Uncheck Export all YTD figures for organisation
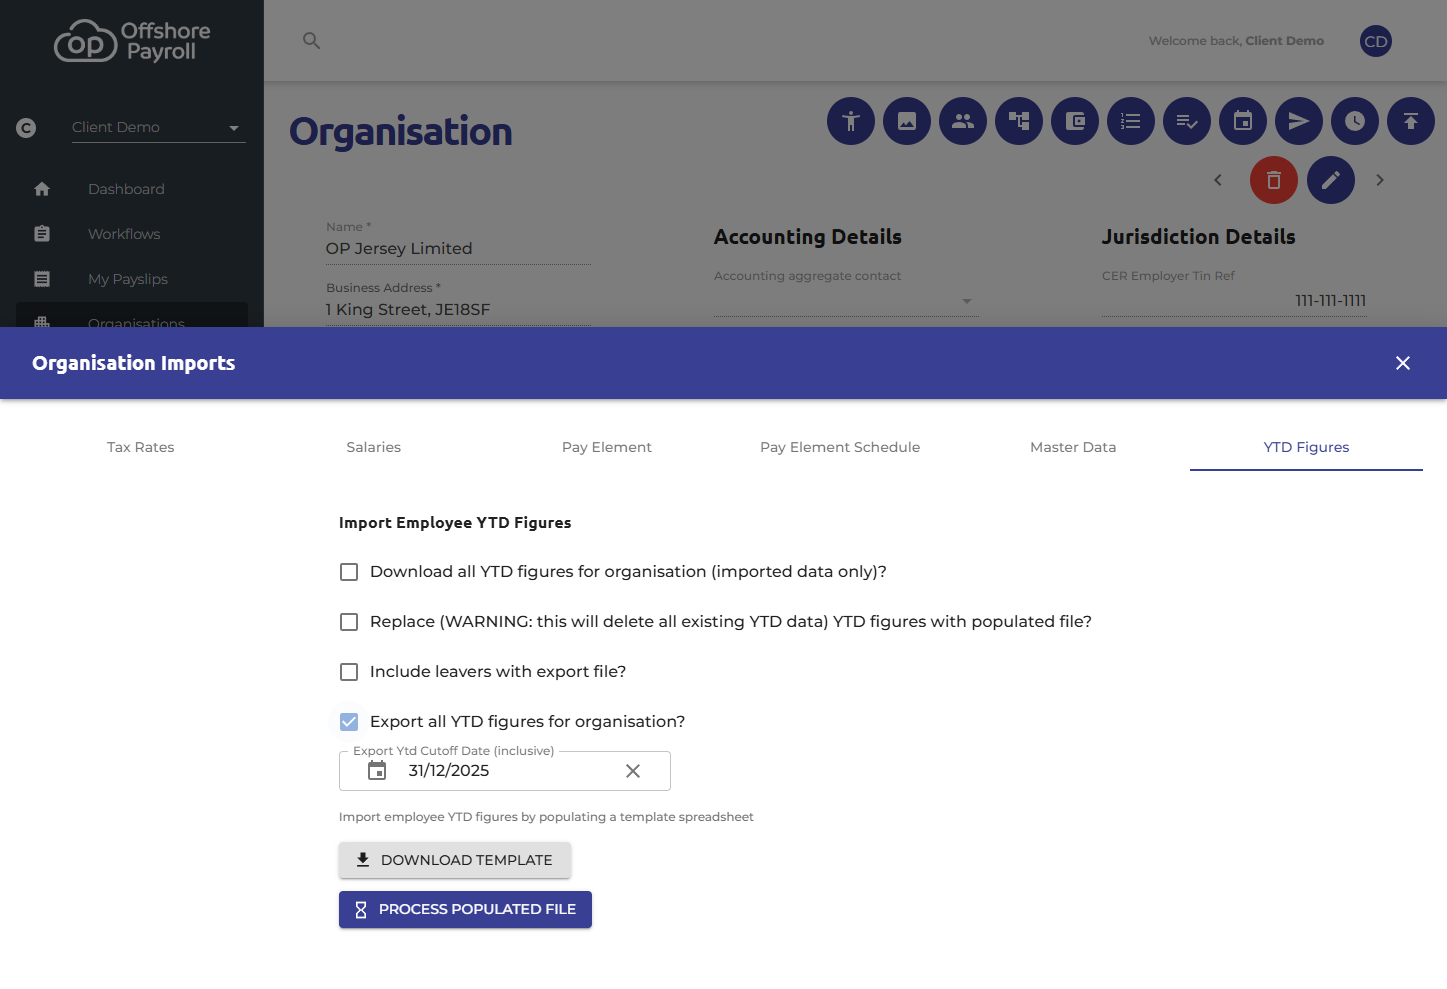The height and width of the screenshot is (989, 1447). pos(349,722)
